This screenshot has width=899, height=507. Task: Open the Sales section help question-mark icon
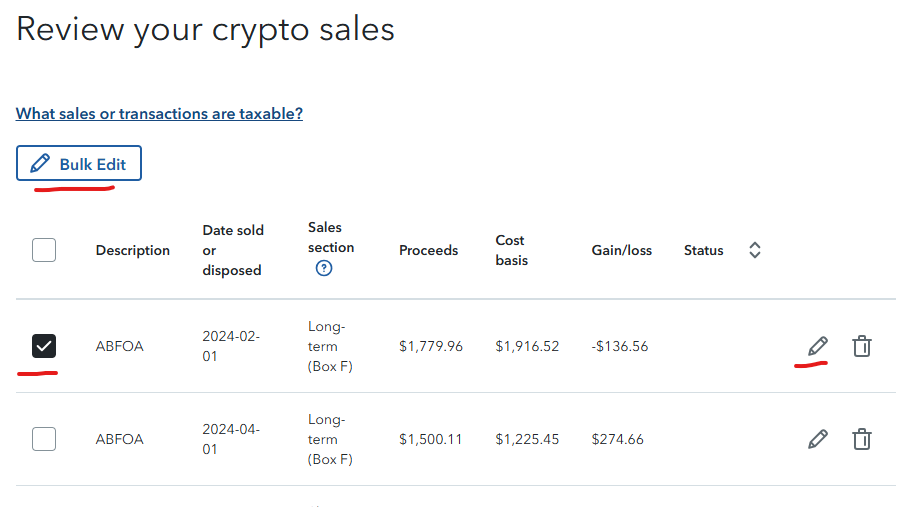tap(324, 268)
